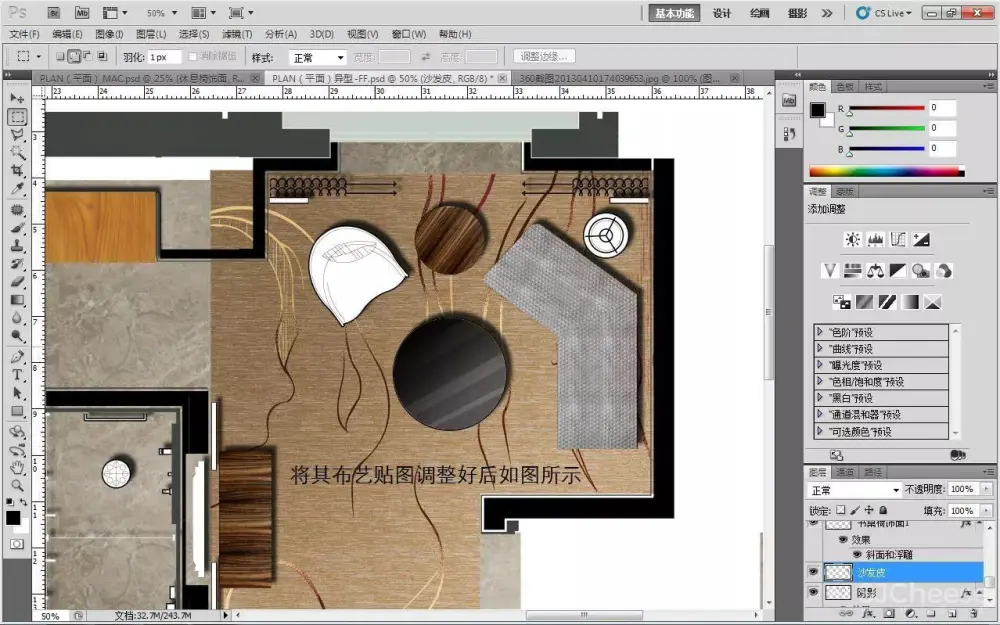Open the 样式 style dropdown in options bar
The height and width of the screenshot is (625, 1000).
pos(318,57)
